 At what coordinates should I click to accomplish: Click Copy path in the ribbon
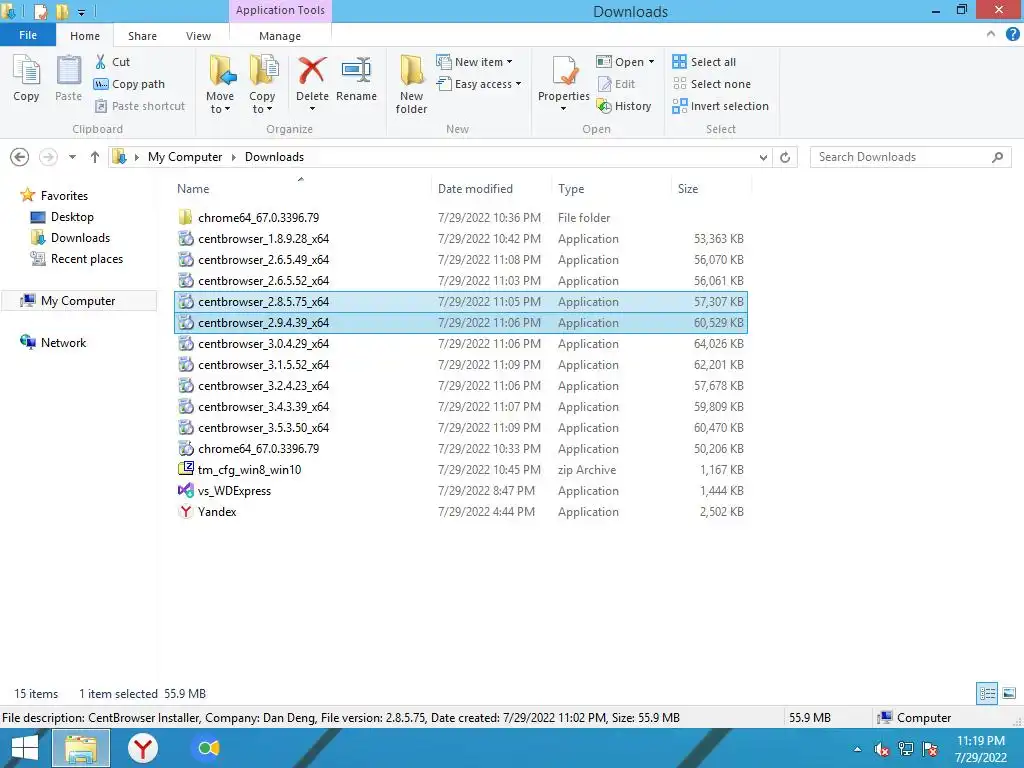(129, 84)
